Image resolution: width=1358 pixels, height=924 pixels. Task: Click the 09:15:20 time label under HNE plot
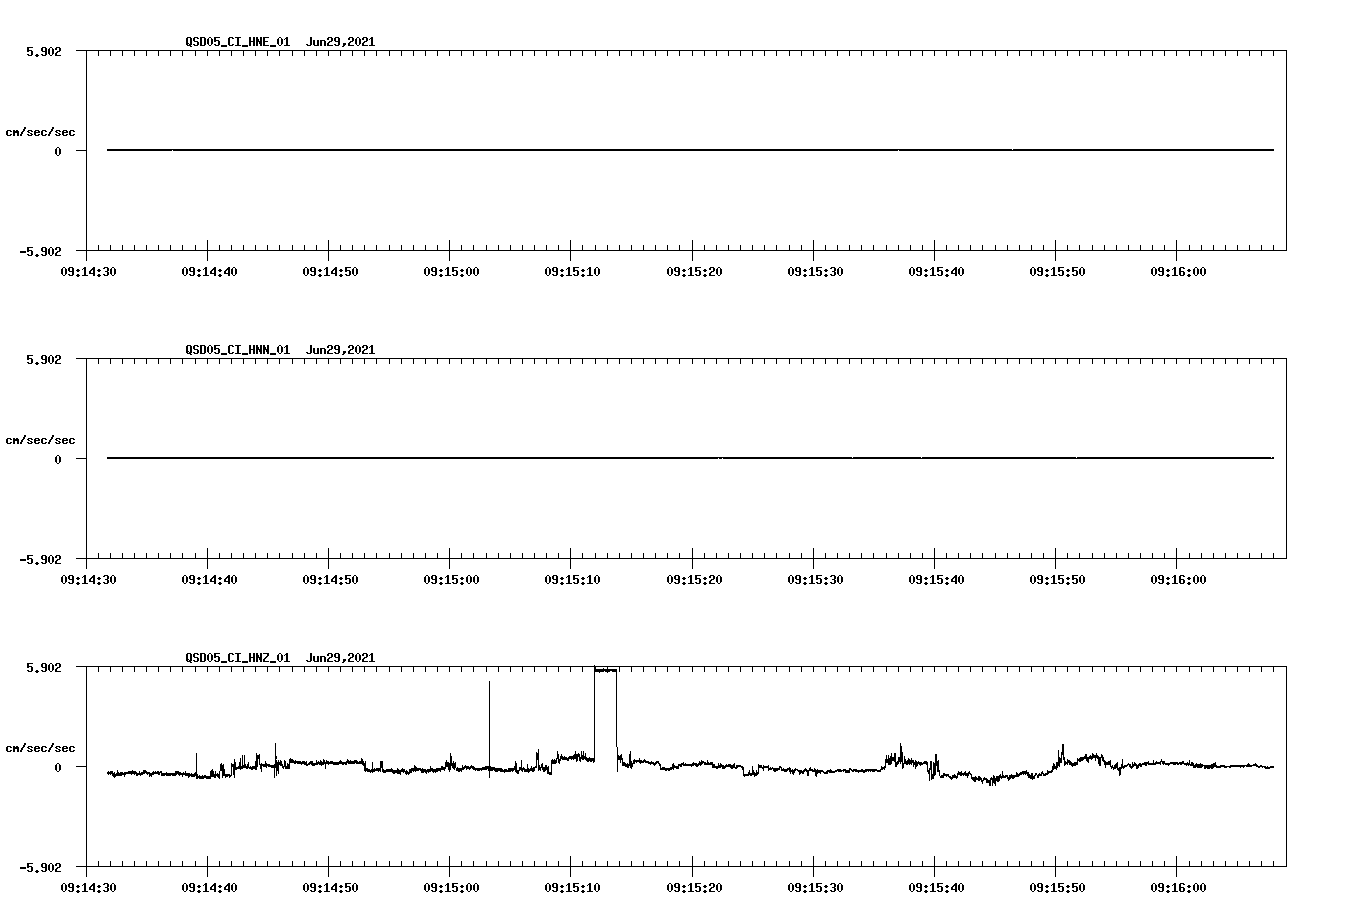[693, 272]
